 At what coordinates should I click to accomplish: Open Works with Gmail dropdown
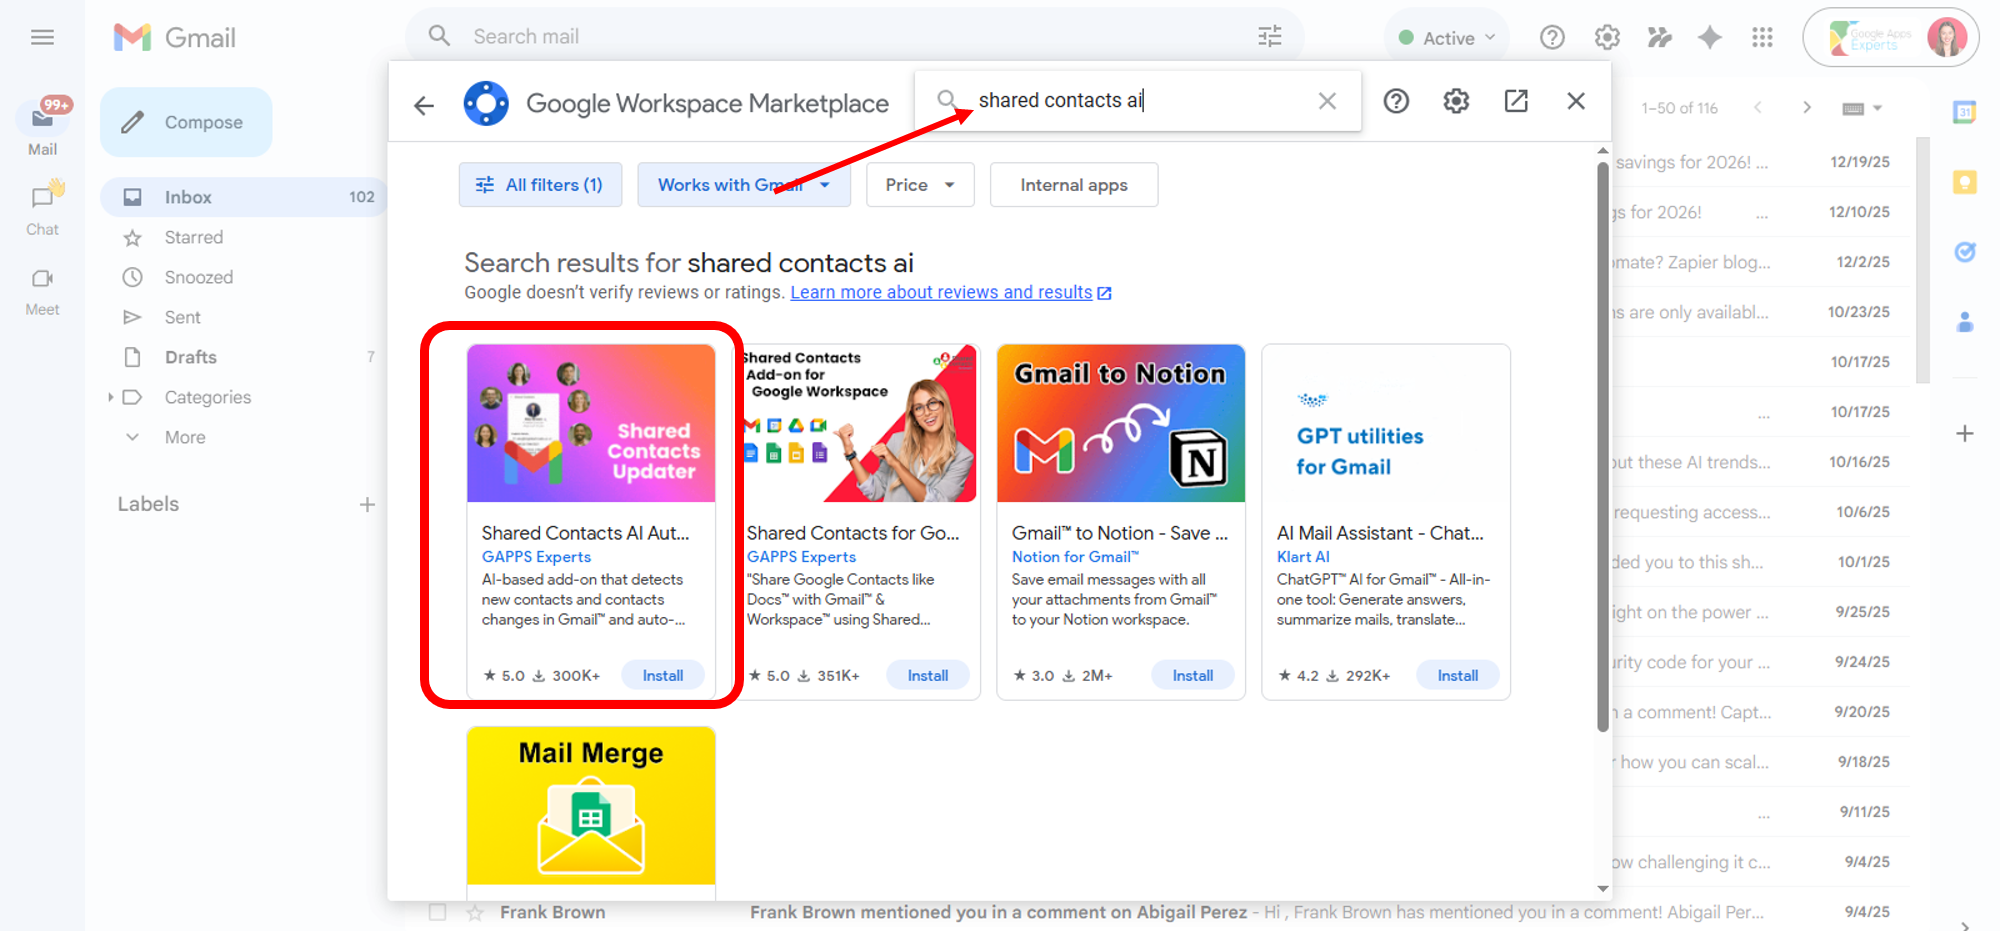pos(743,185)
